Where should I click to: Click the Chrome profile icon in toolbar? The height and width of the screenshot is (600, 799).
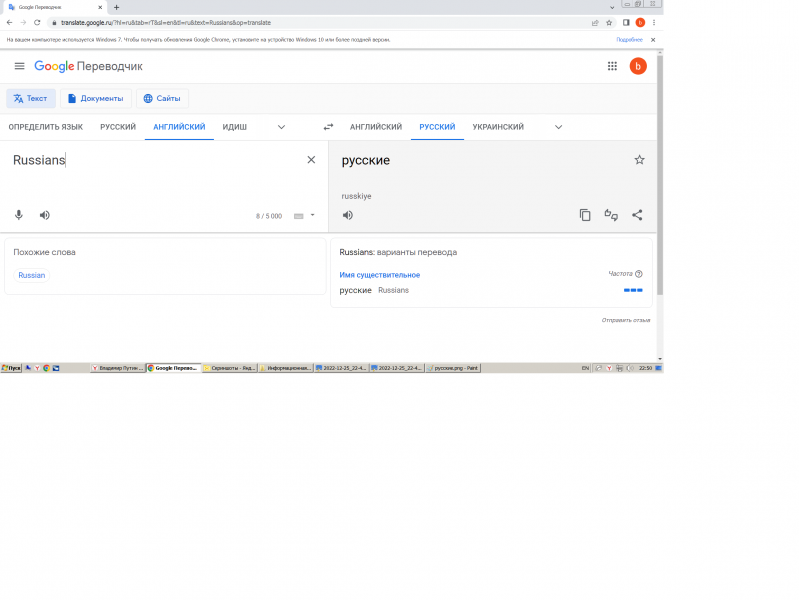[x=641, y=22]
